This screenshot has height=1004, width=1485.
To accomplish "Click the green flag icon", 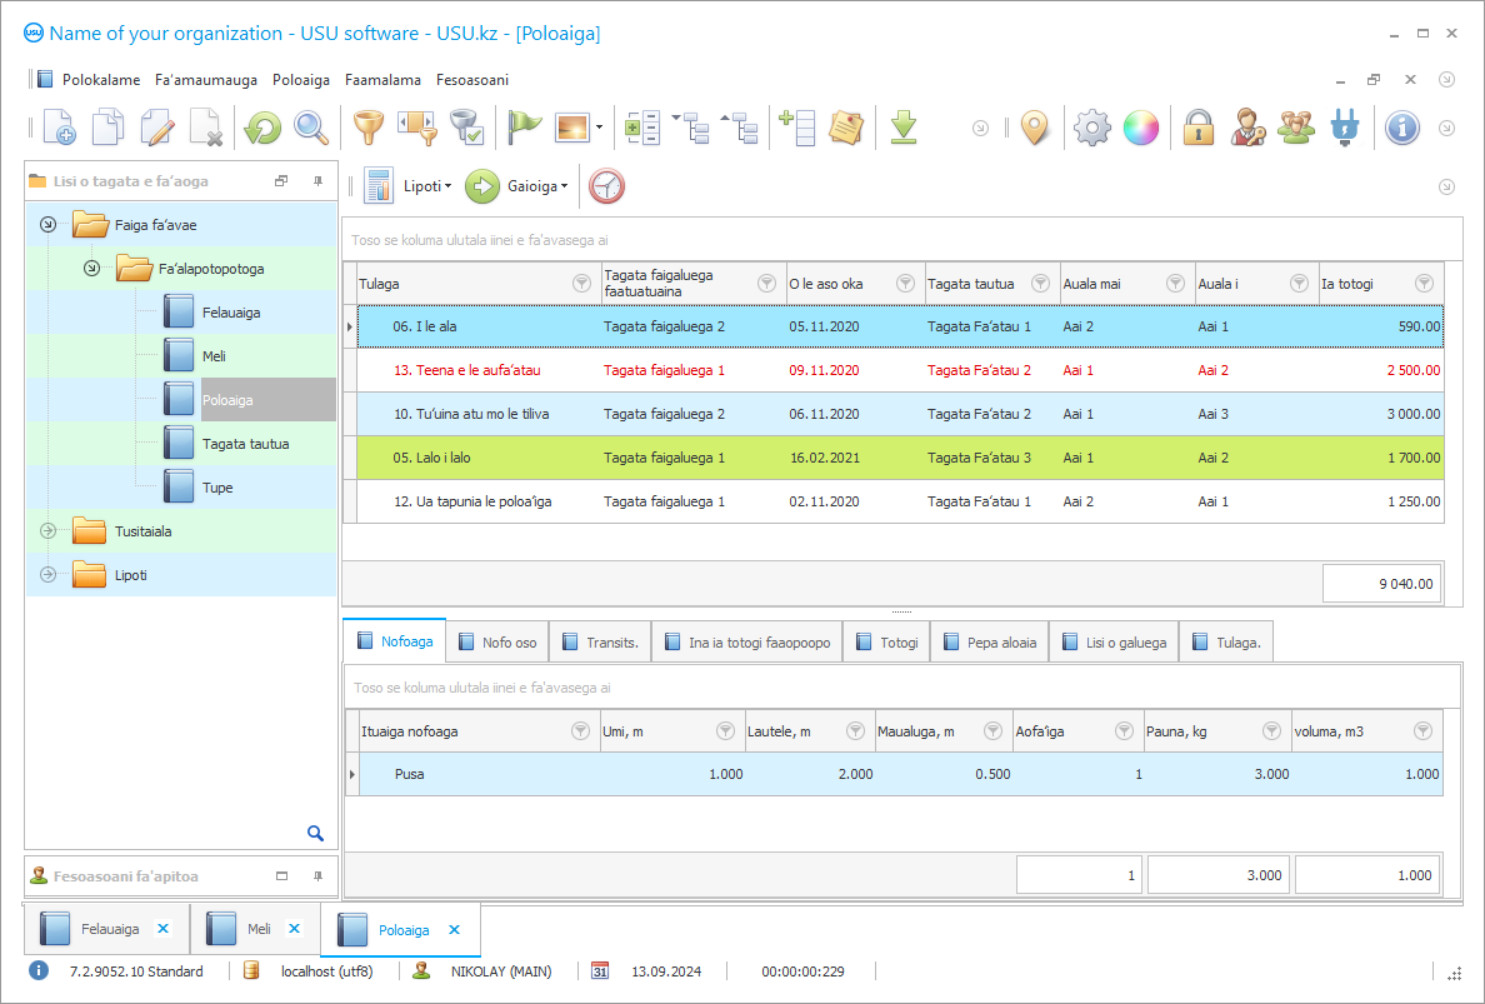I will point(523,127).
